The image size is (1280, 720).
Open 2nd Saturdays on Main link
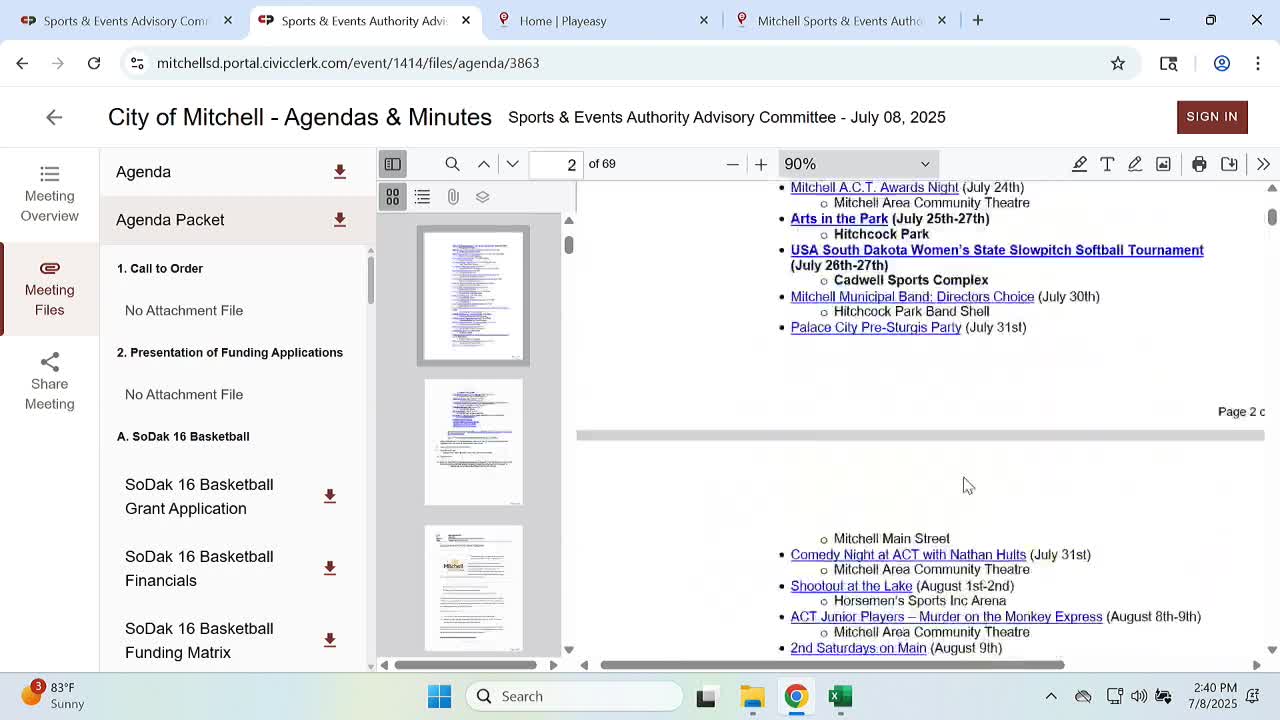(x=858, y=648)
